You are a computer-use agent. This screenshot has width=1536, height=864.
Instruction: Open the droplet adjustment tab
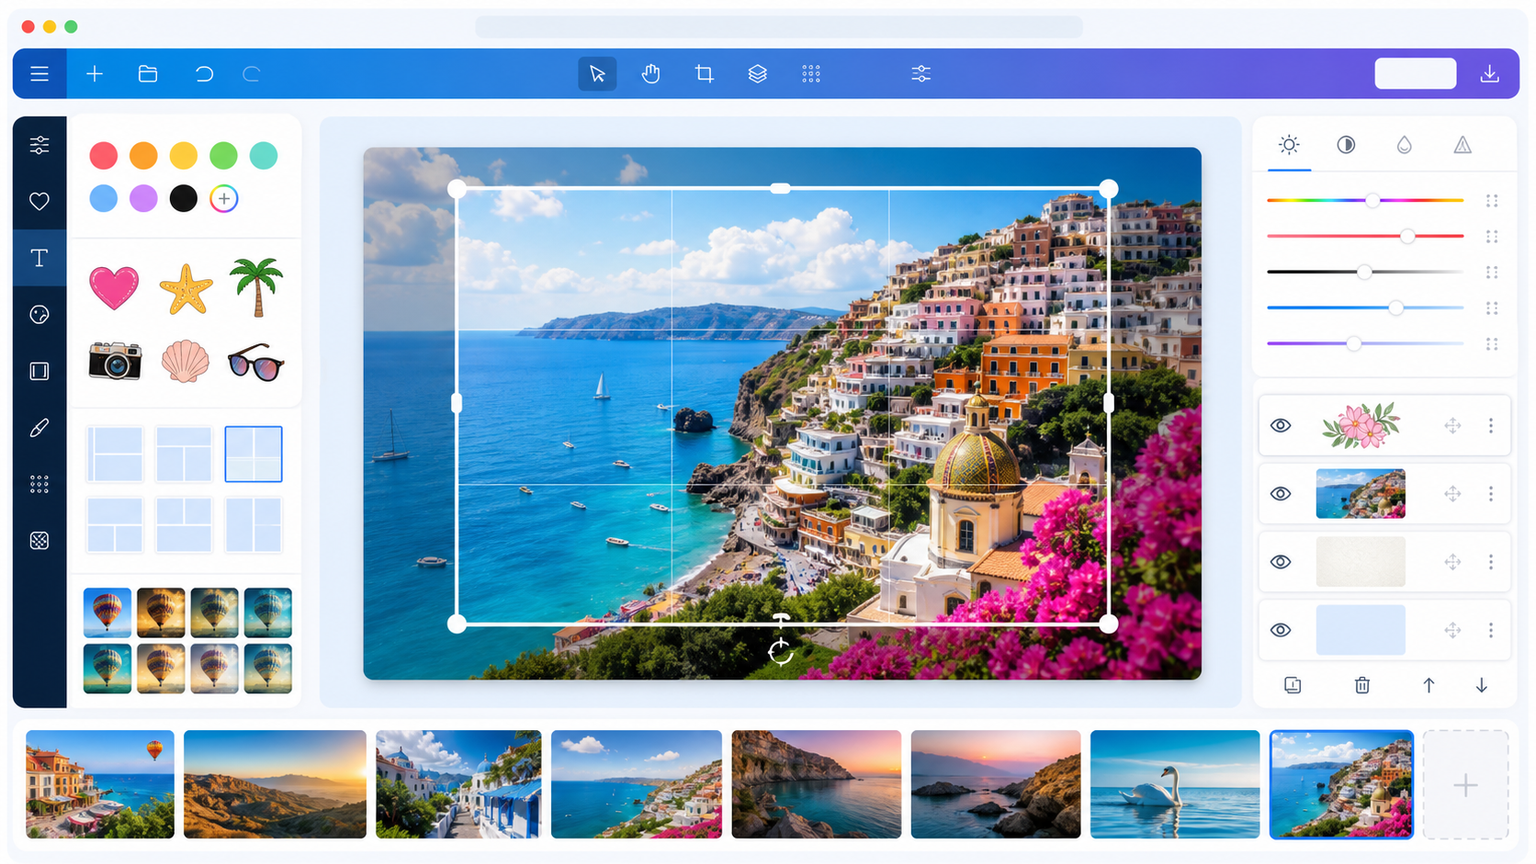pyautogui.click(x=1404, y=145)
